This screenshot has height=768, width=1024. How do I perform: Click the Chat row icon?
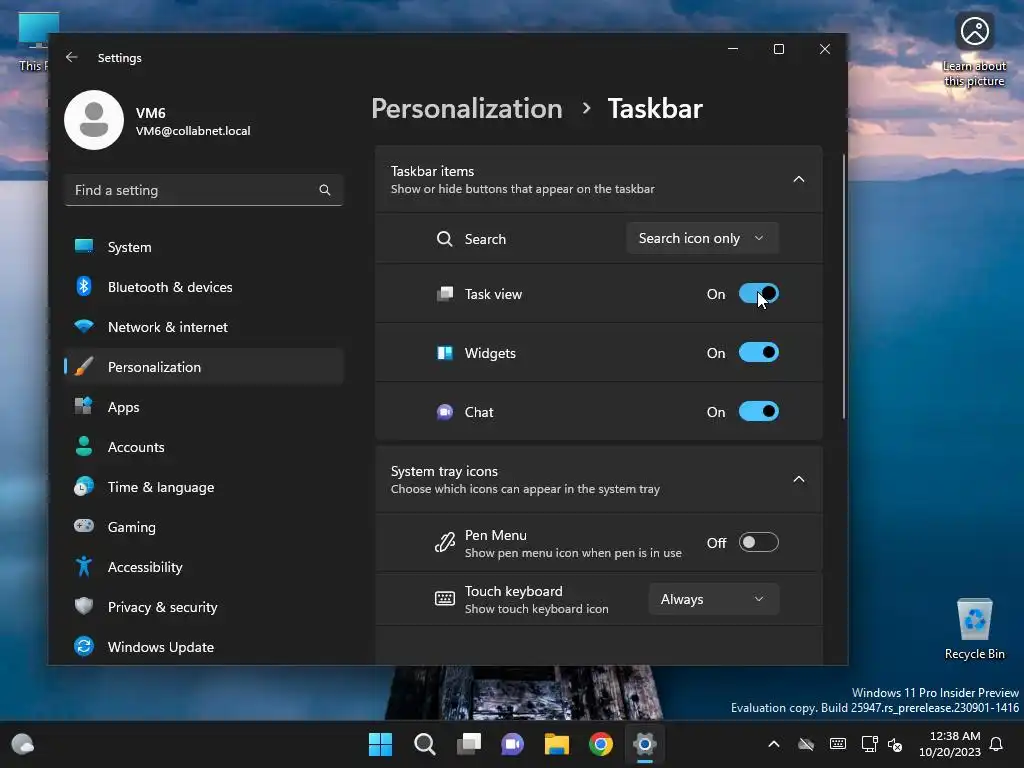(x=444, y=412)
